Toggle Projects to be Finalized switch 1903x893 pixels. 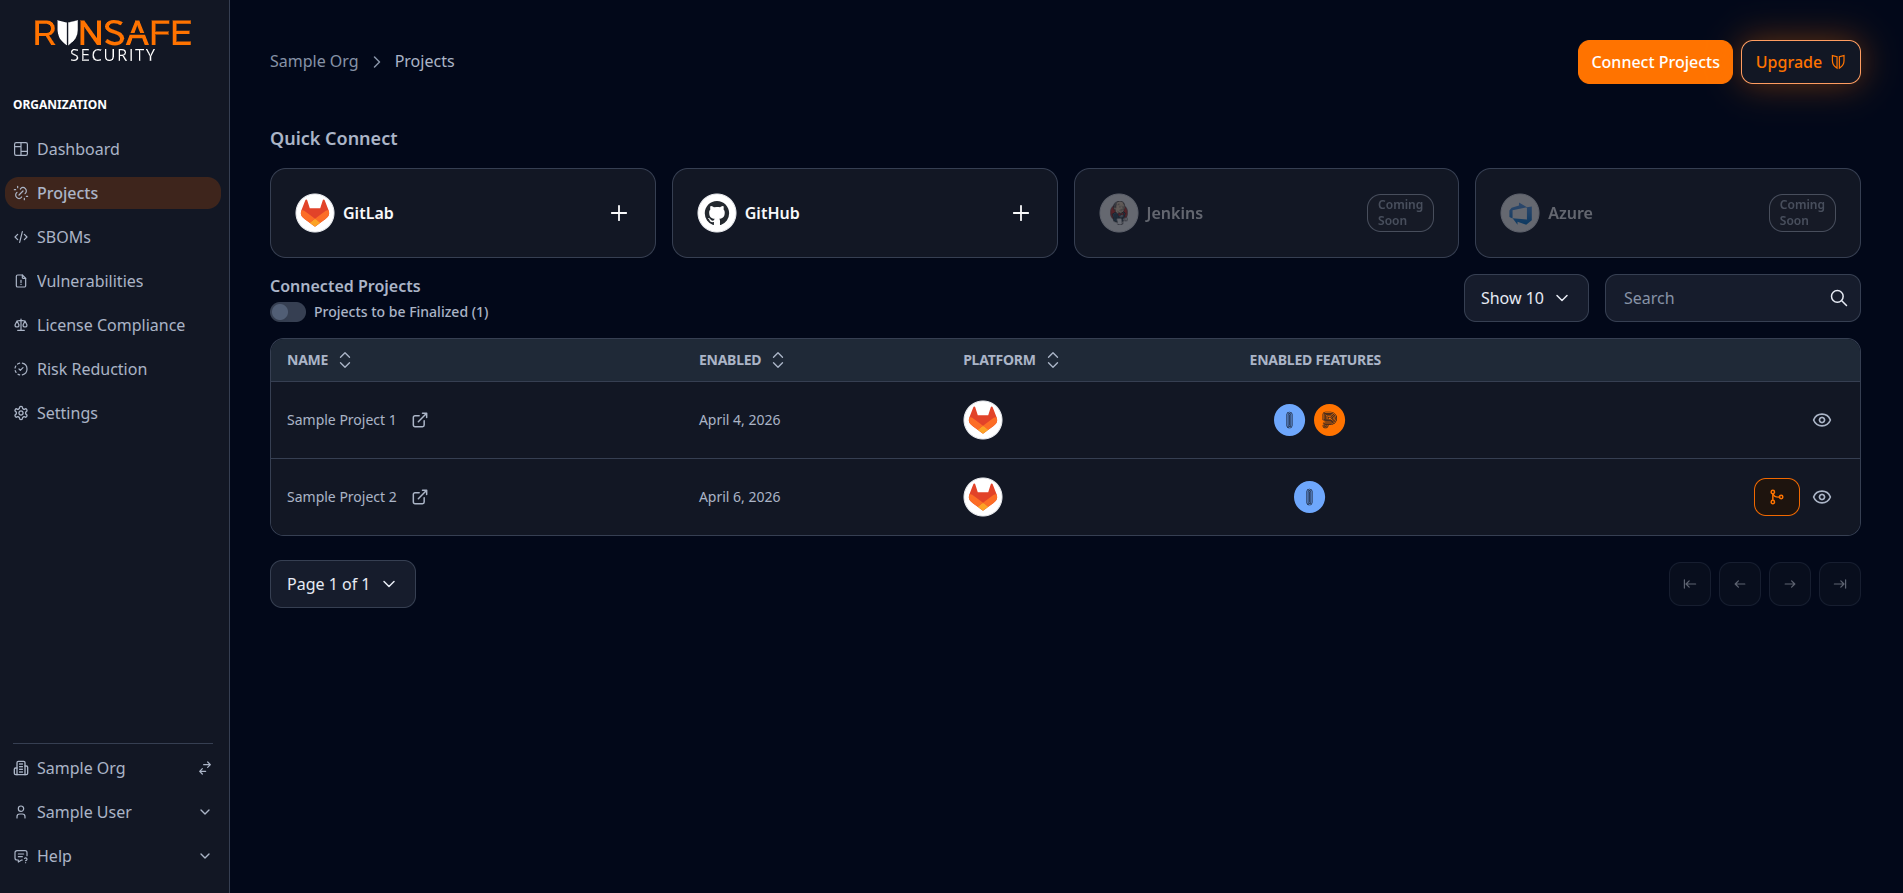click(288, 312)
